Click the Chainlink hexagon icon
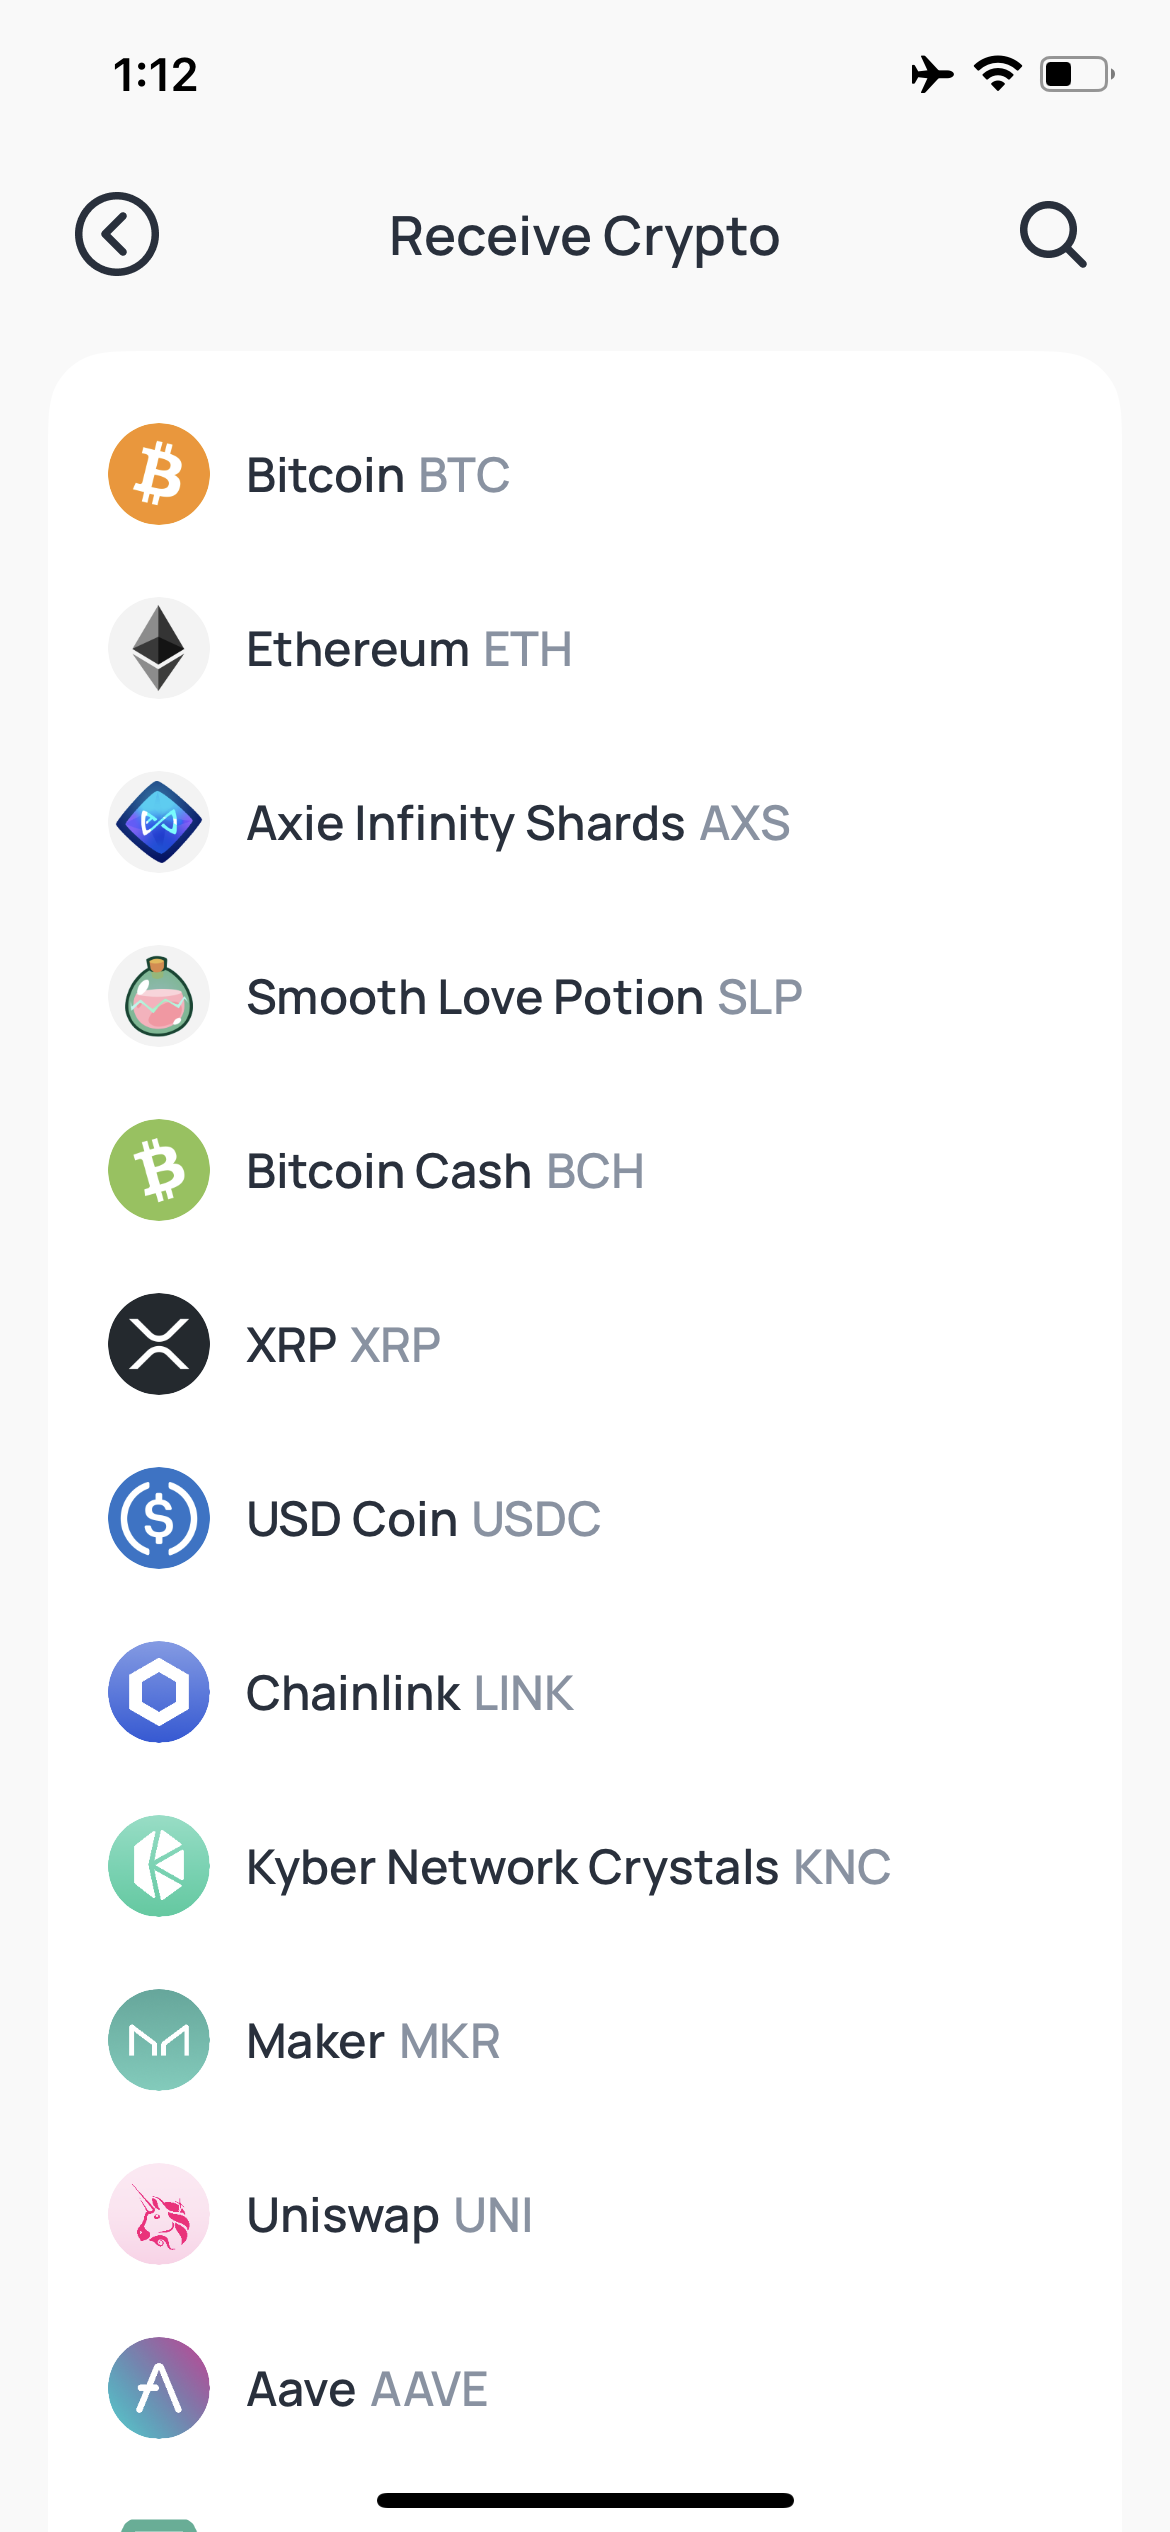Screen dimensions: 1170x2532 [158, 1692]
